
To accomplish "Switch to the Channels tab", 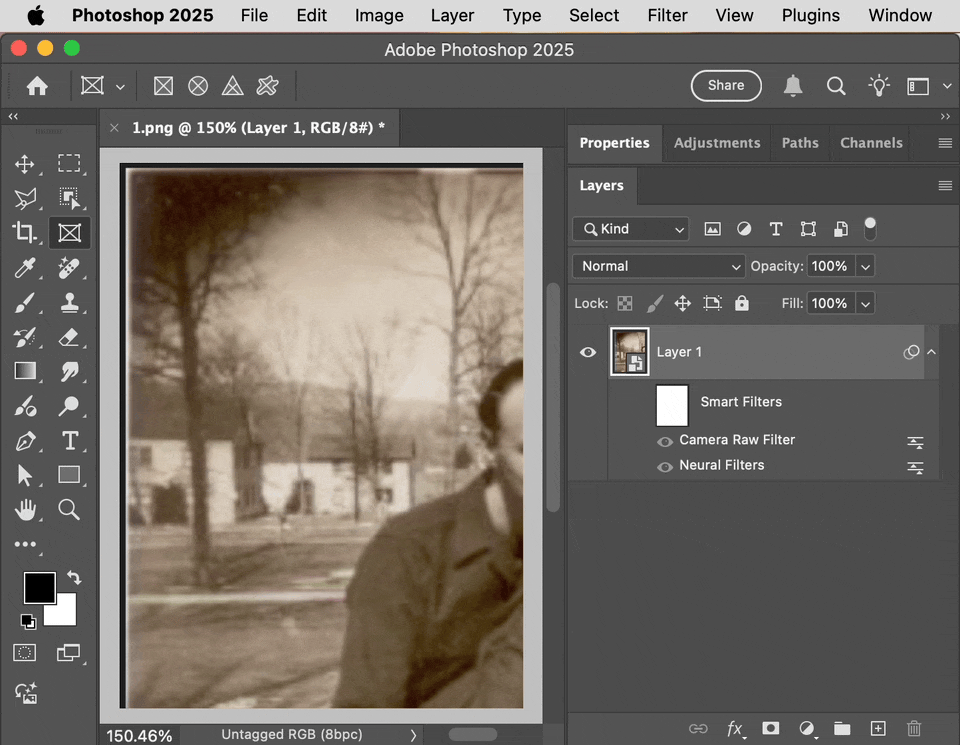I will [x=871, y=143].
